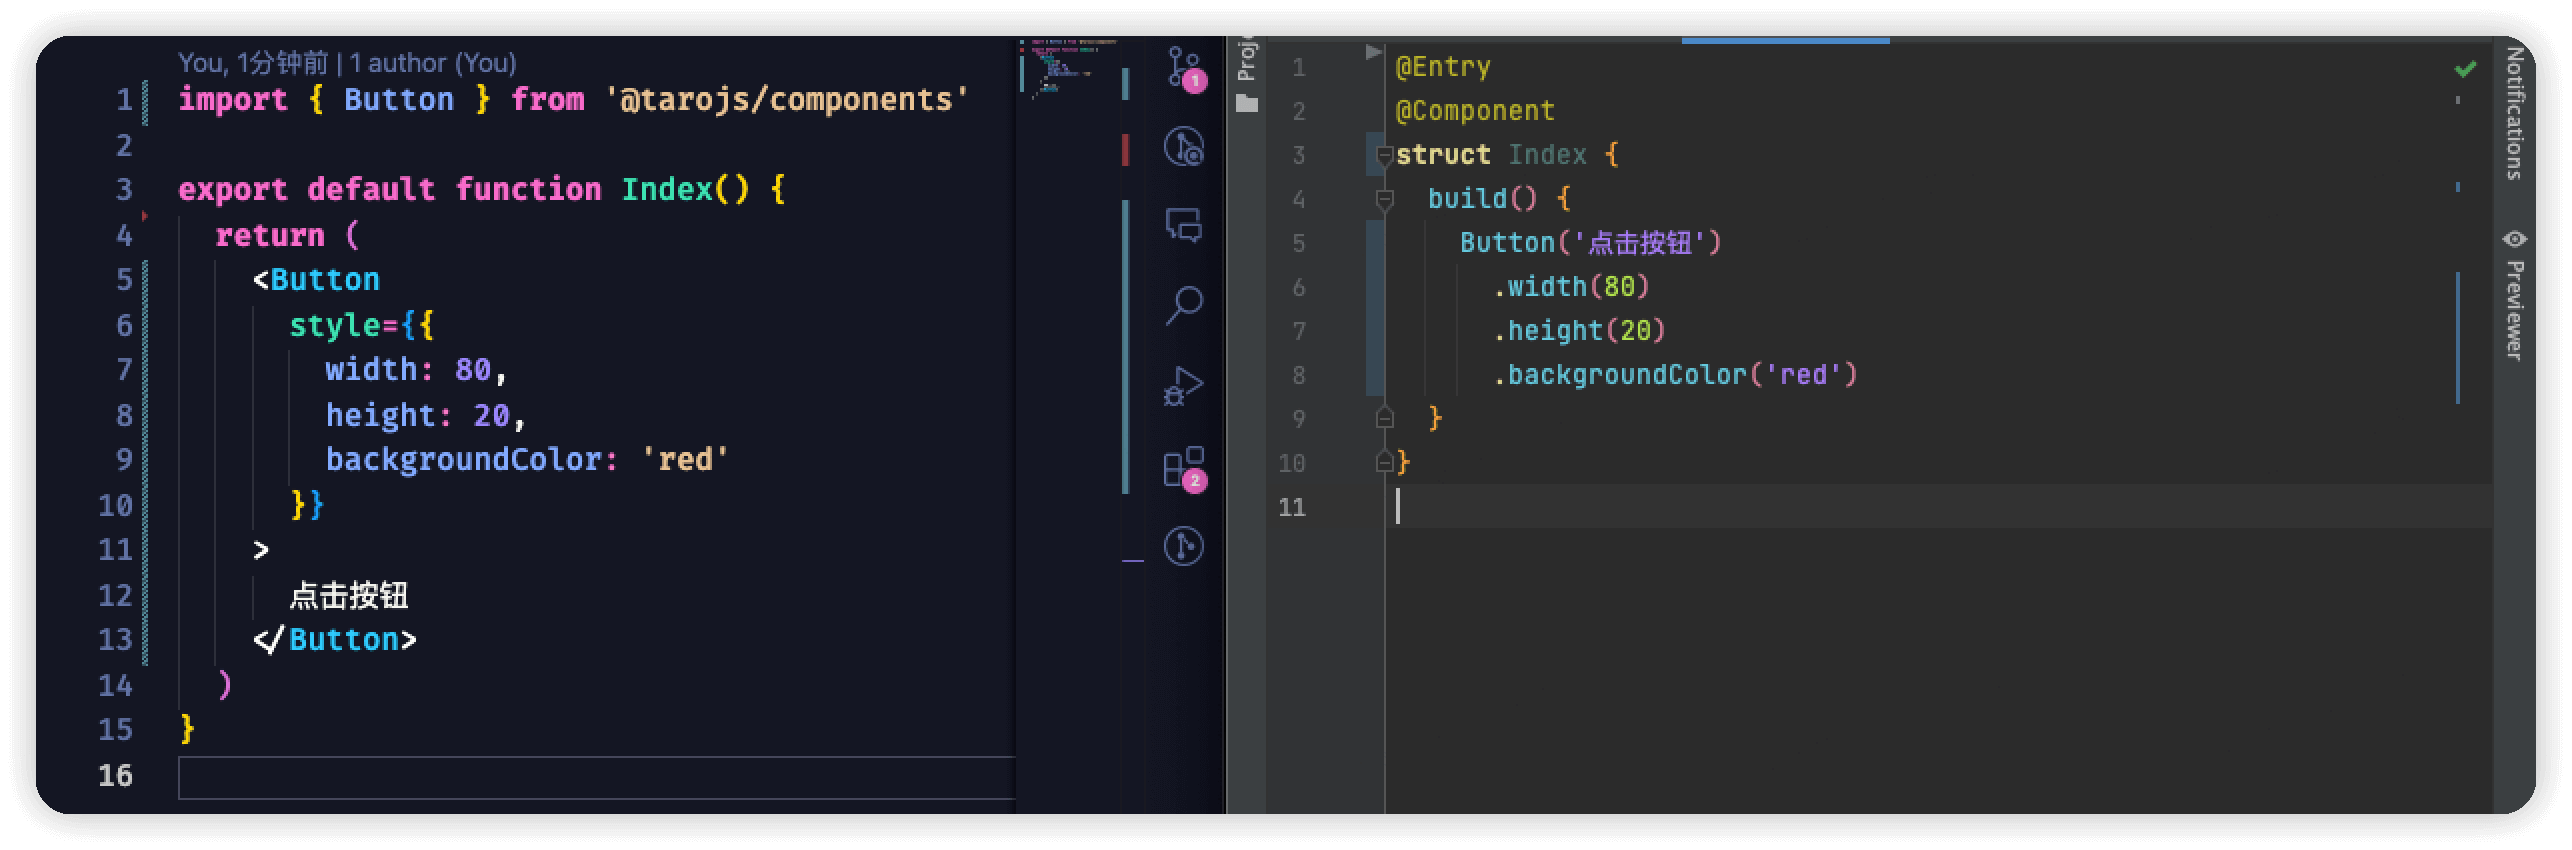The height and width of the screenshot is (850, 2572).
Task: Click the green checkmark inspection indicator
Action: pos(2465,69)
